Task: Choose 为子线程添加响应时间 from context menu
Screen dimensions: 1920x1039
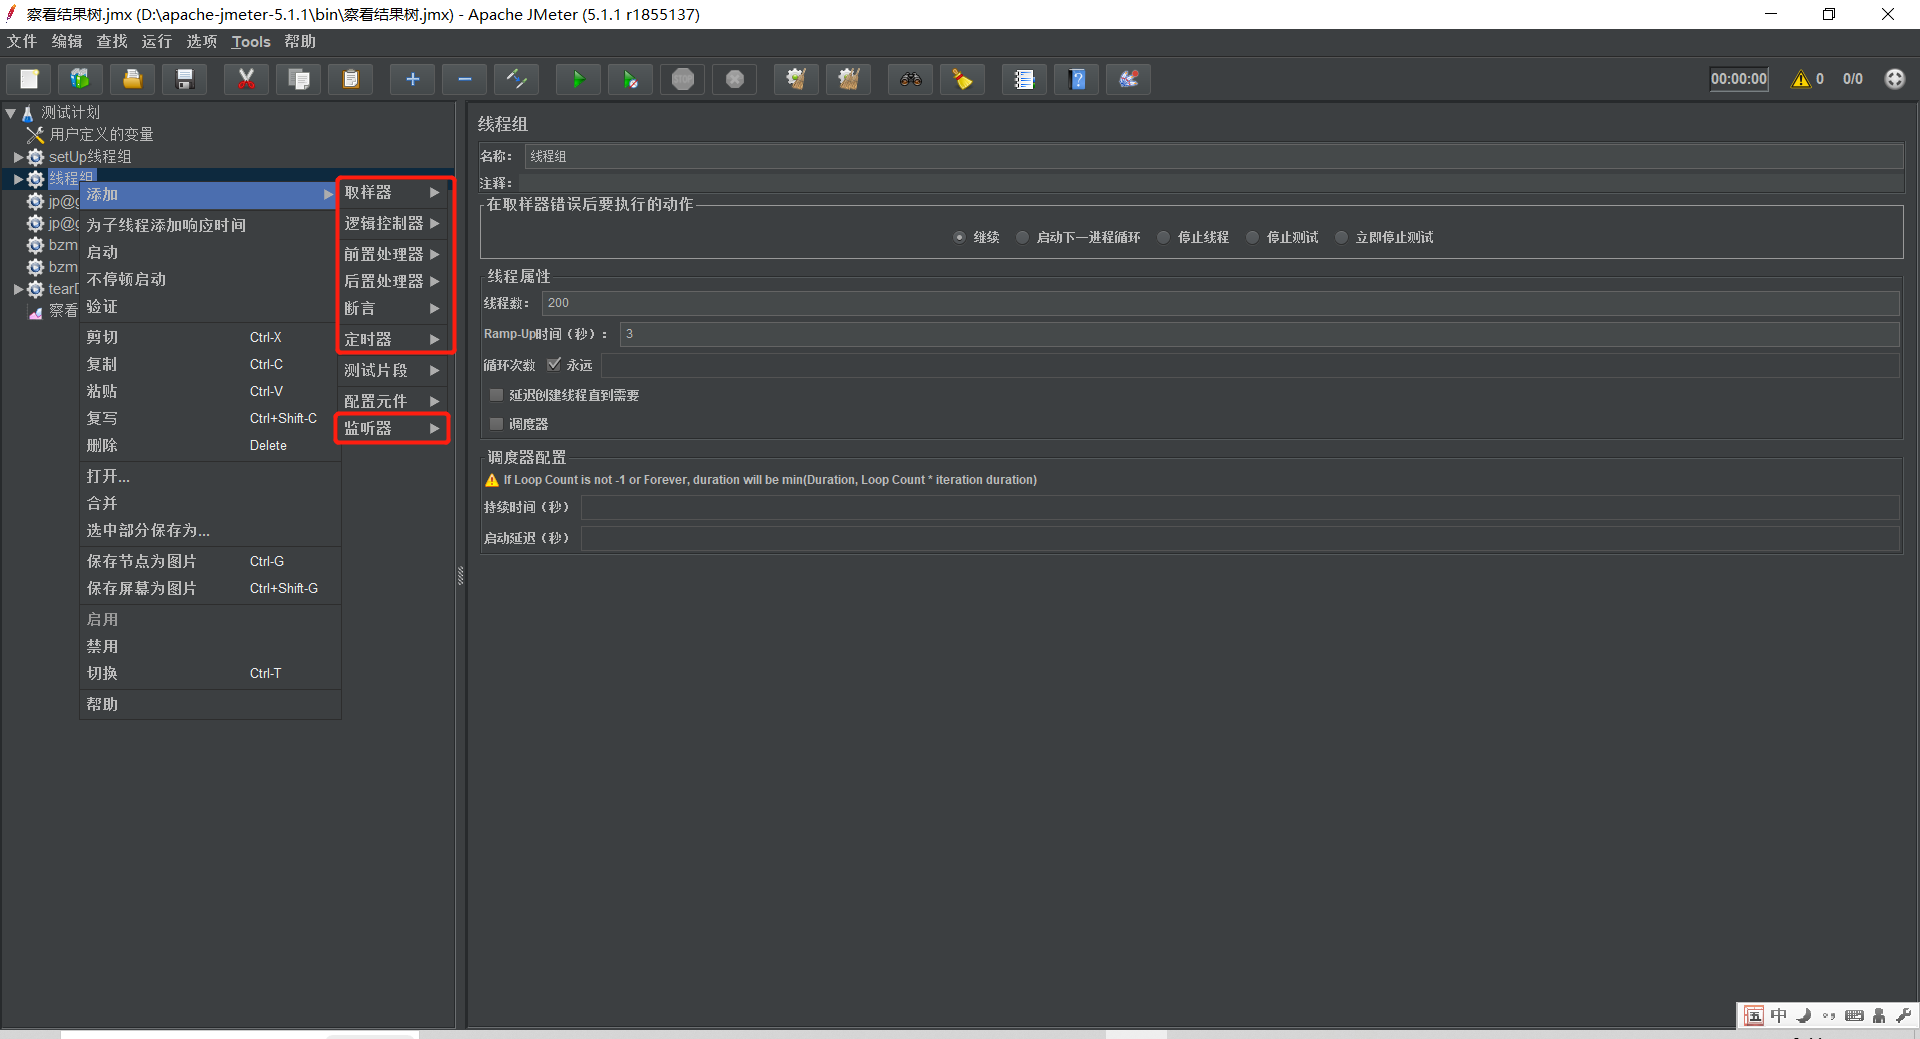Action: (210, 225)
